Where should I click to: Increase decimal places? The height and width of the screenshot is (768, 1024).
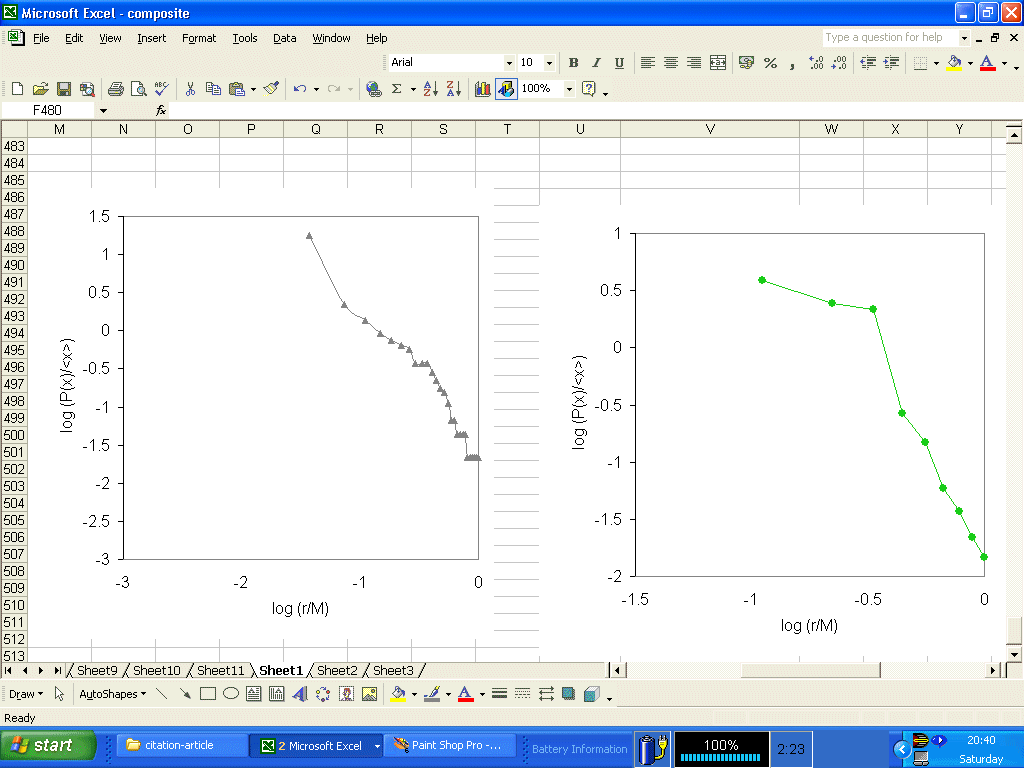(x=816, y=63)
